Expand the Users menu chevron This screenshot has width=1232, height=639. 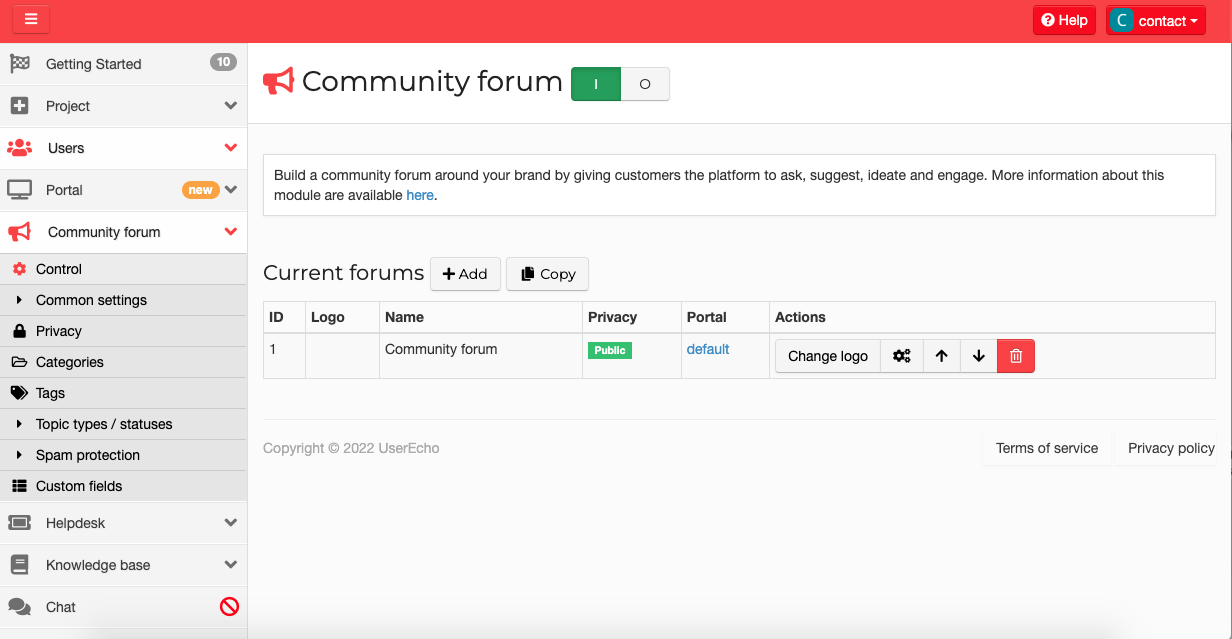coord(231,148)
